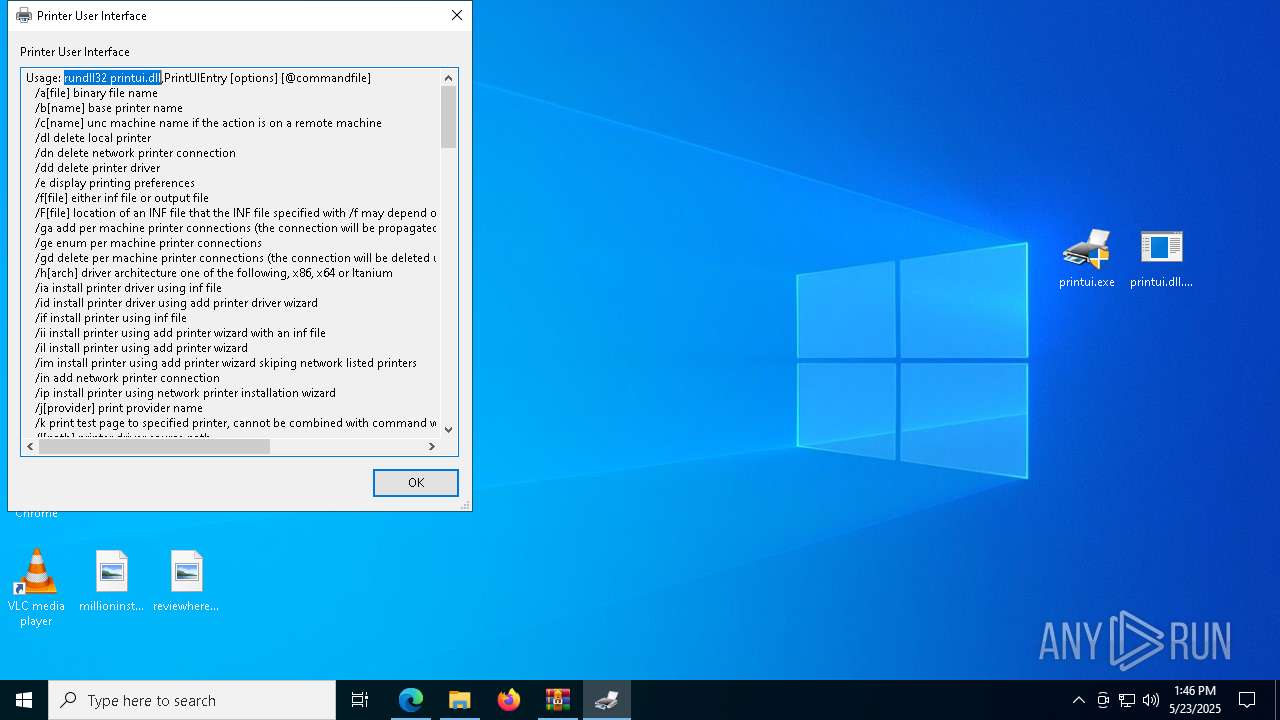Click the '/b[name] base printer name' line
This screenshot has height=720, width=1280.
tap(109, 108)
